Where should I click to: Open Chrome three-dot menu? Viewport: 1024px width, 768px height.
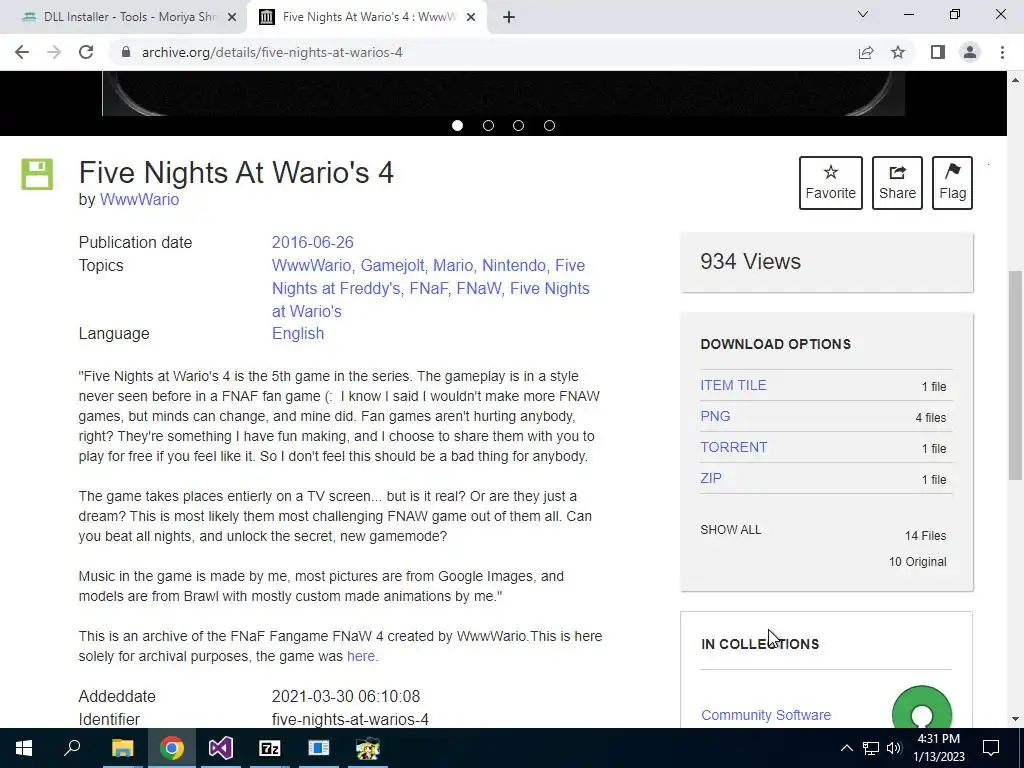point(1002,52)
